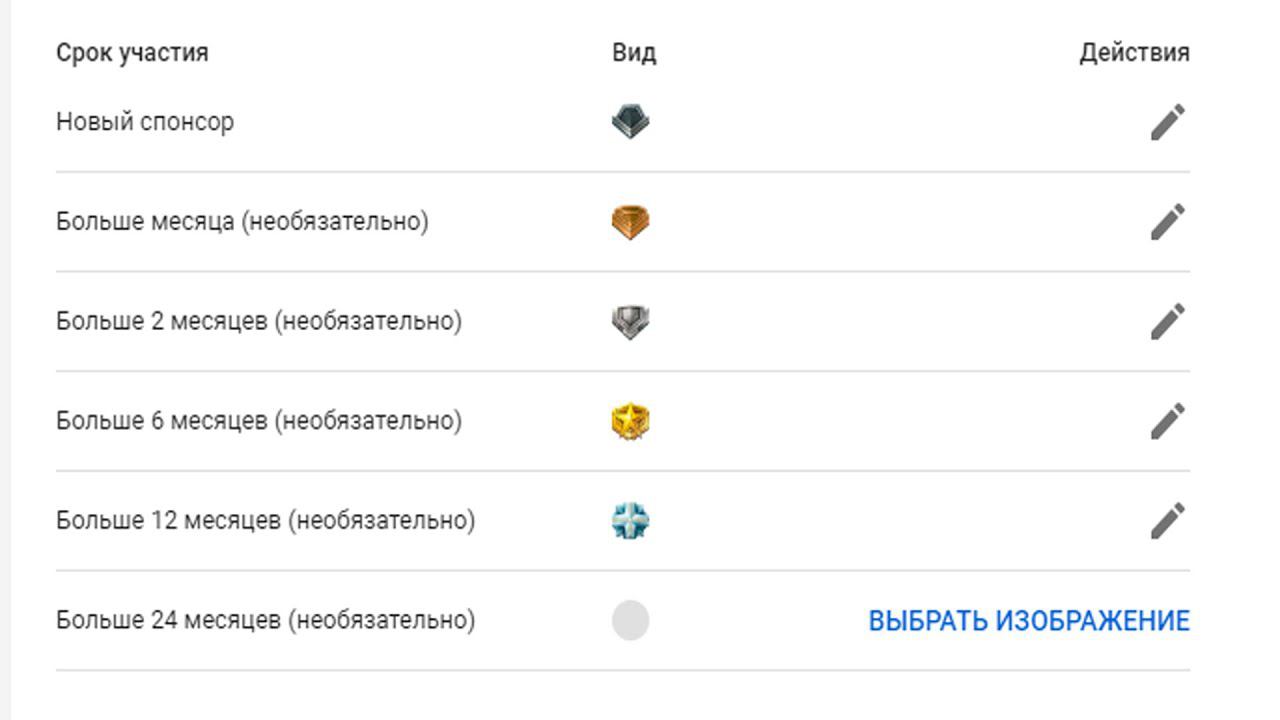
Task: Click the Срок участия column header
Action: point(132,53)
